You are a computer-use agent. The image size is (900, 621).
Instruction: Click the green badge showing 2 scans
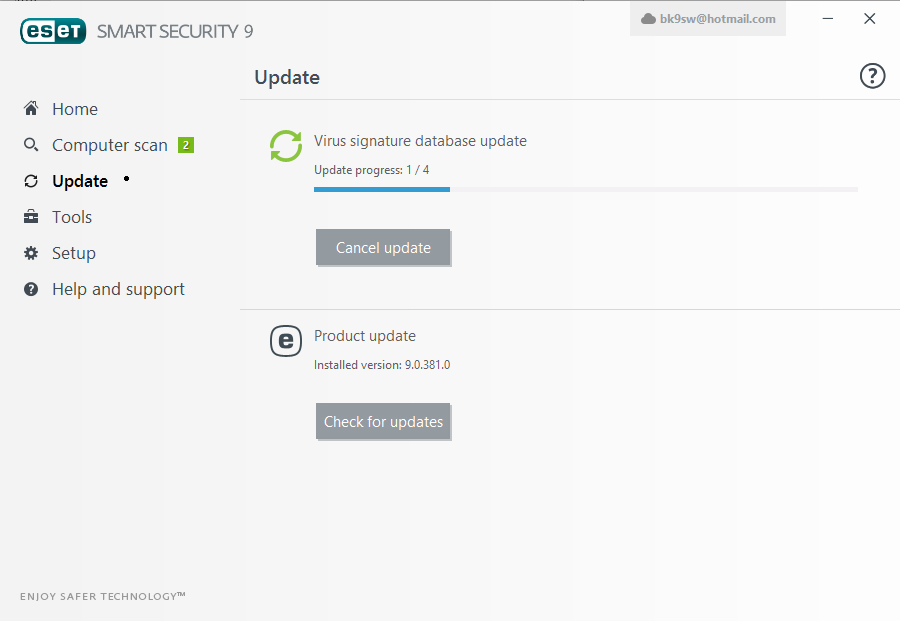point(186,145)
